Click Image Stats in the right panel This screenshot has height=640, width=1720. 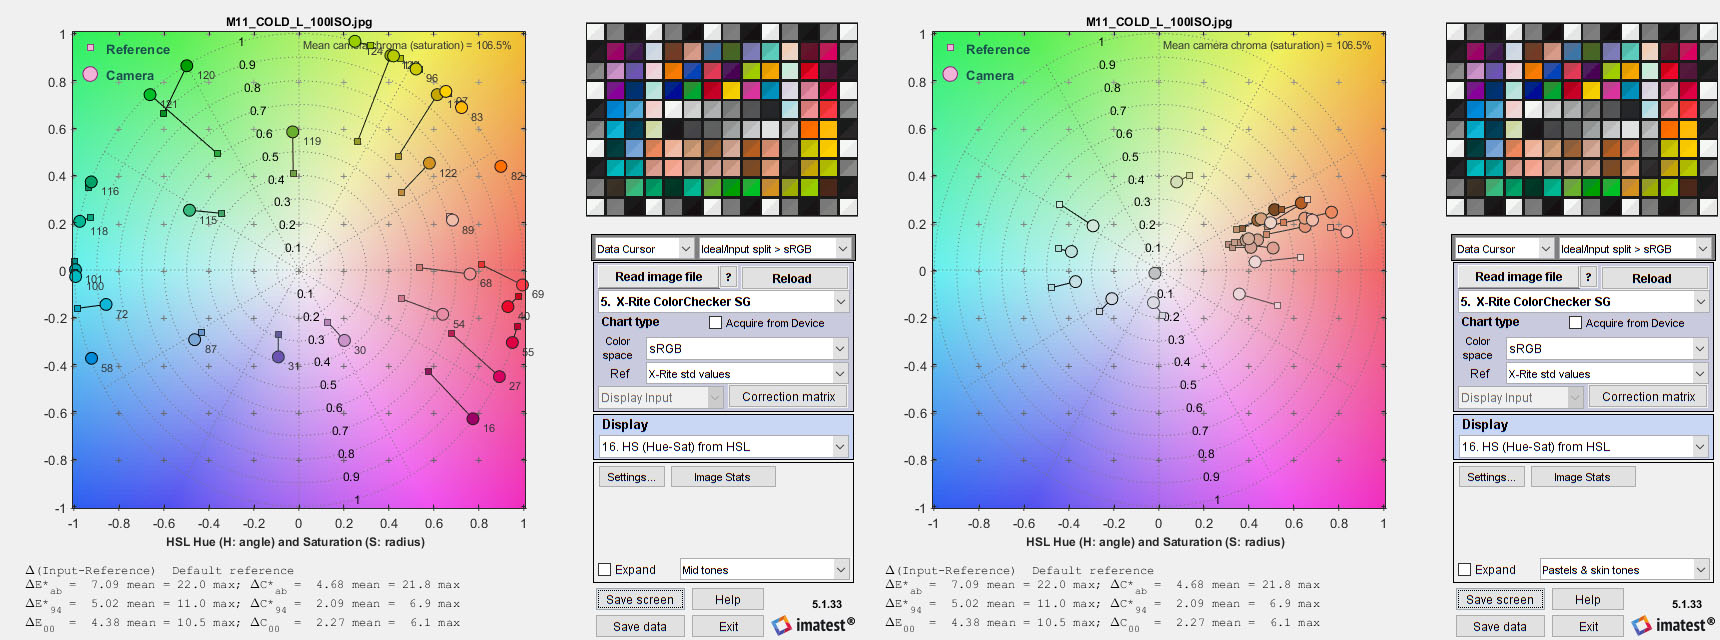1581,477
